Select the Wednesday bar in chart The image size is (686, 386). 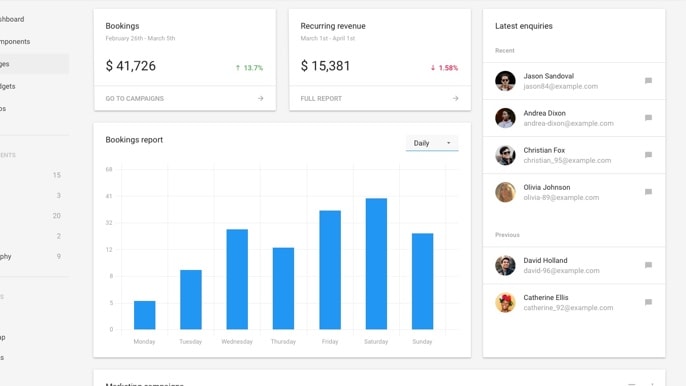click(x=237, y=279)
